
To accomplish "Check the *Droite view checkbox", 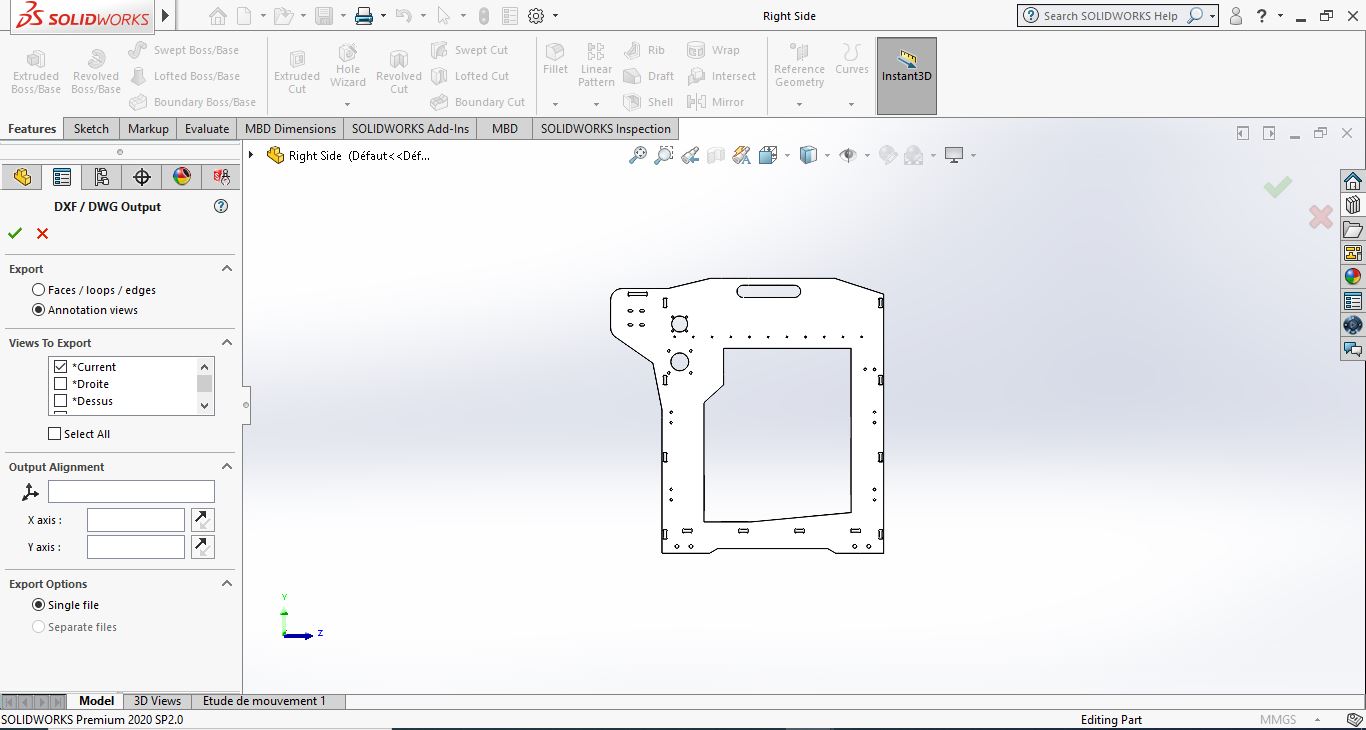I will click(61, 384).
